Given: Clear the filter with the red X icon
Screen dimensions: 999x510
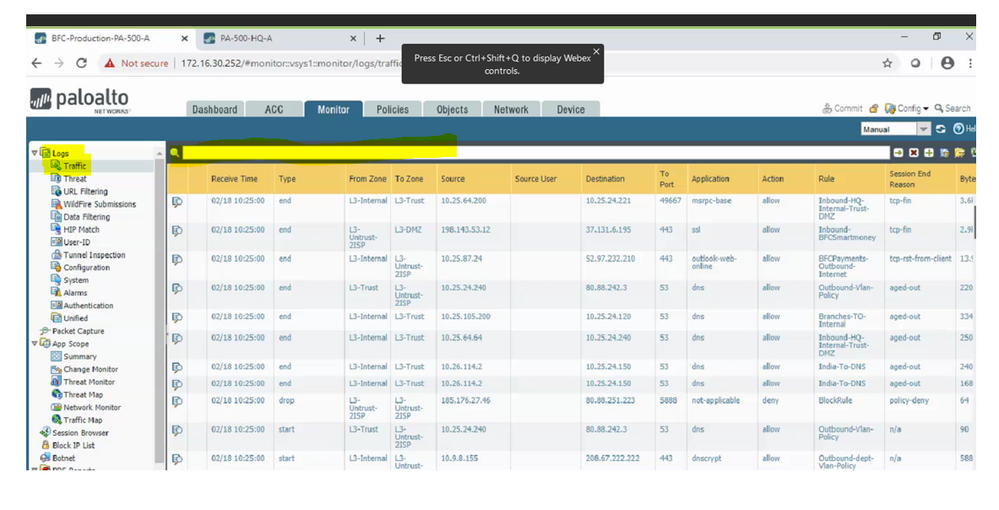Looking at the screenshot, I should pyautogui.click(x=914, y=153).
